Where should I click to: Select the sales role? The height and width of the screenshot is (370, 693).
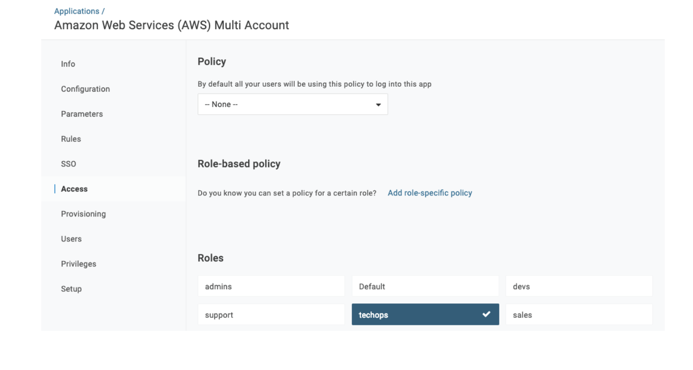point(579,315)
